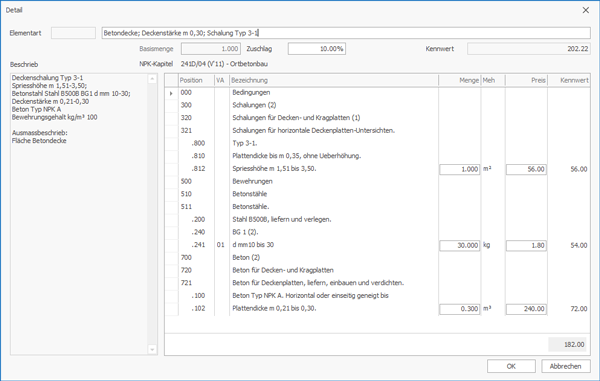Select row .812 Spriesshöhe m 1,51 bis 3,50

tap(377, 169)
